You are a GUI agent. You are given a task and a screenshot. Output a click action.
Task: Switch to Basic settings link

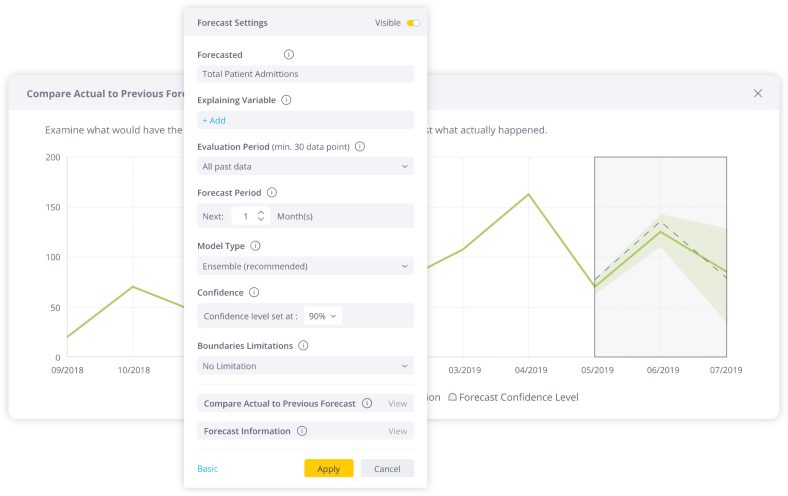click(x=208, y=468)
